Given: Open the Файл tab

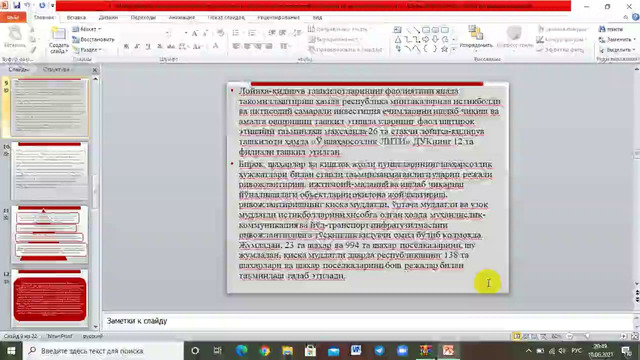Looking at the screenshot, I should (13, 17).
